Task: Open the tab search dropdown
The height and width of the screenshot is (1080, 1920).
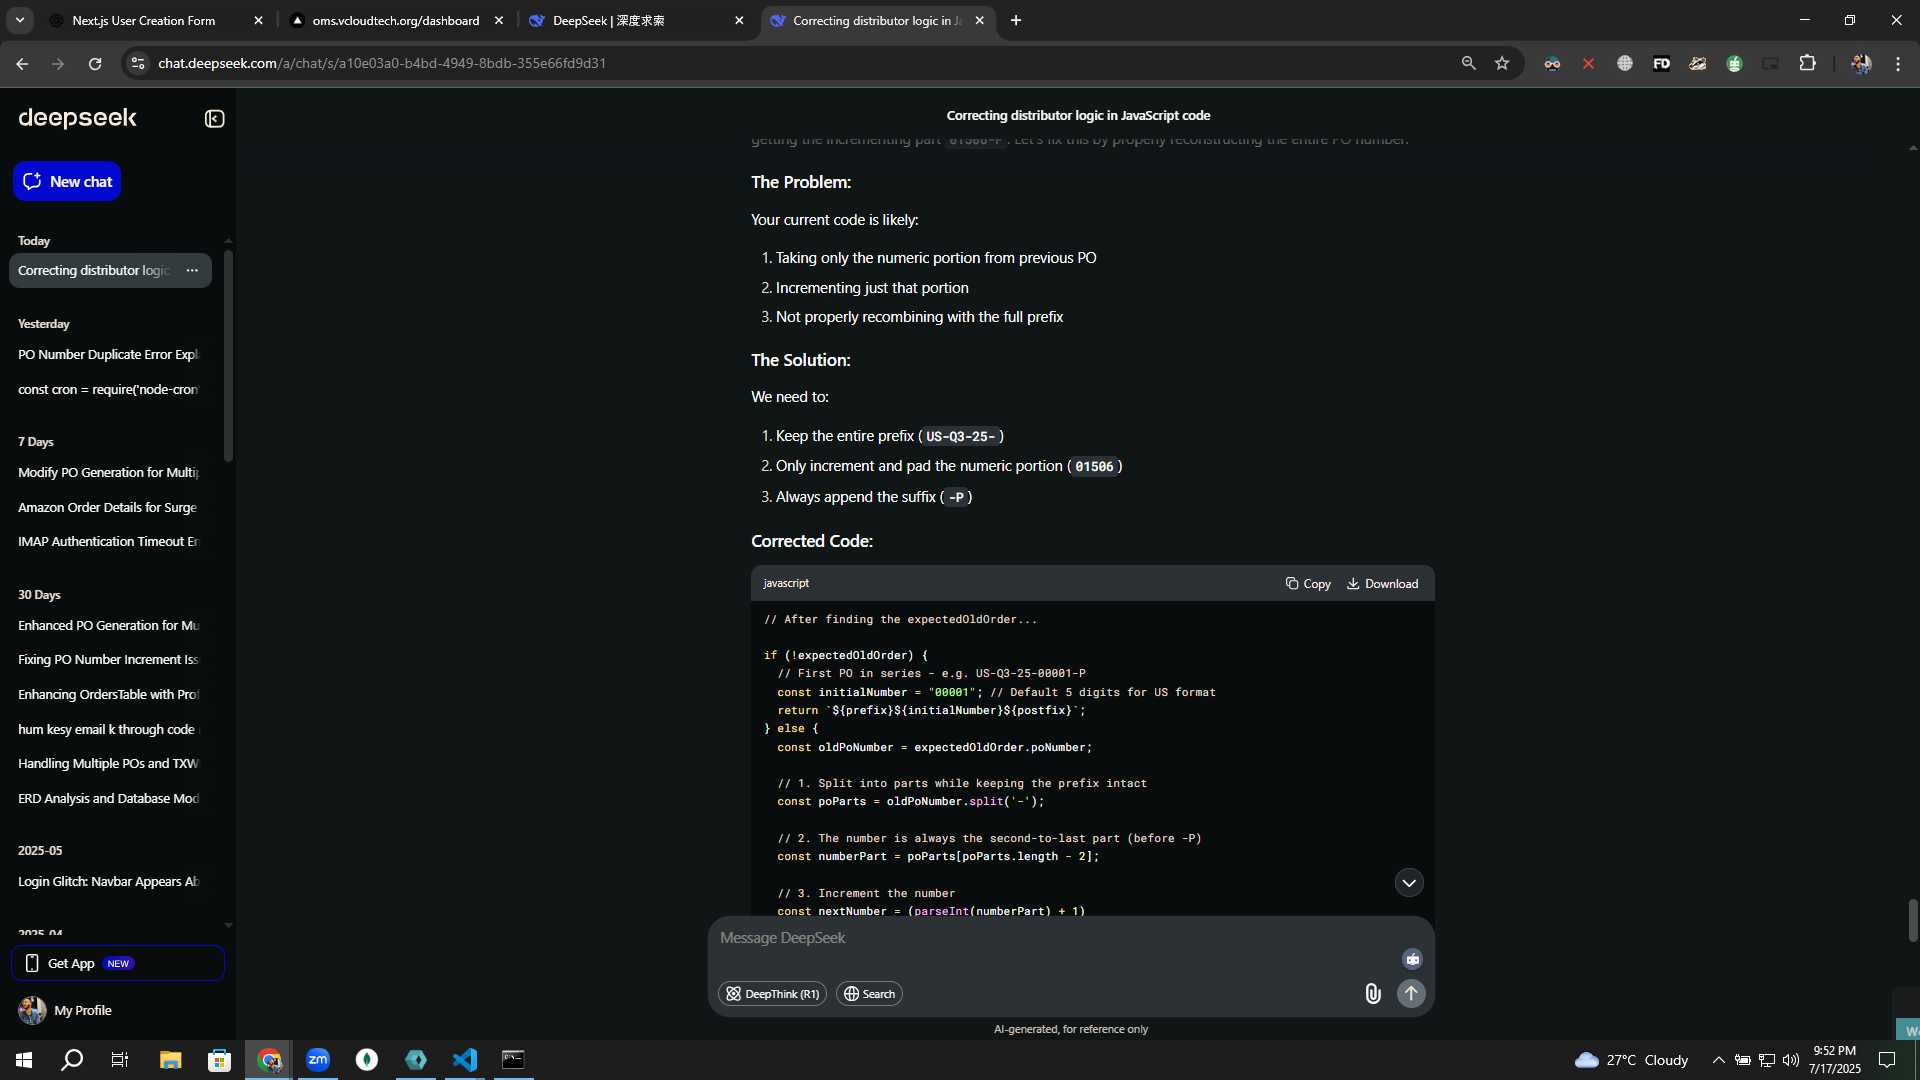Action: pyautogui.click(x=19, y=20)
